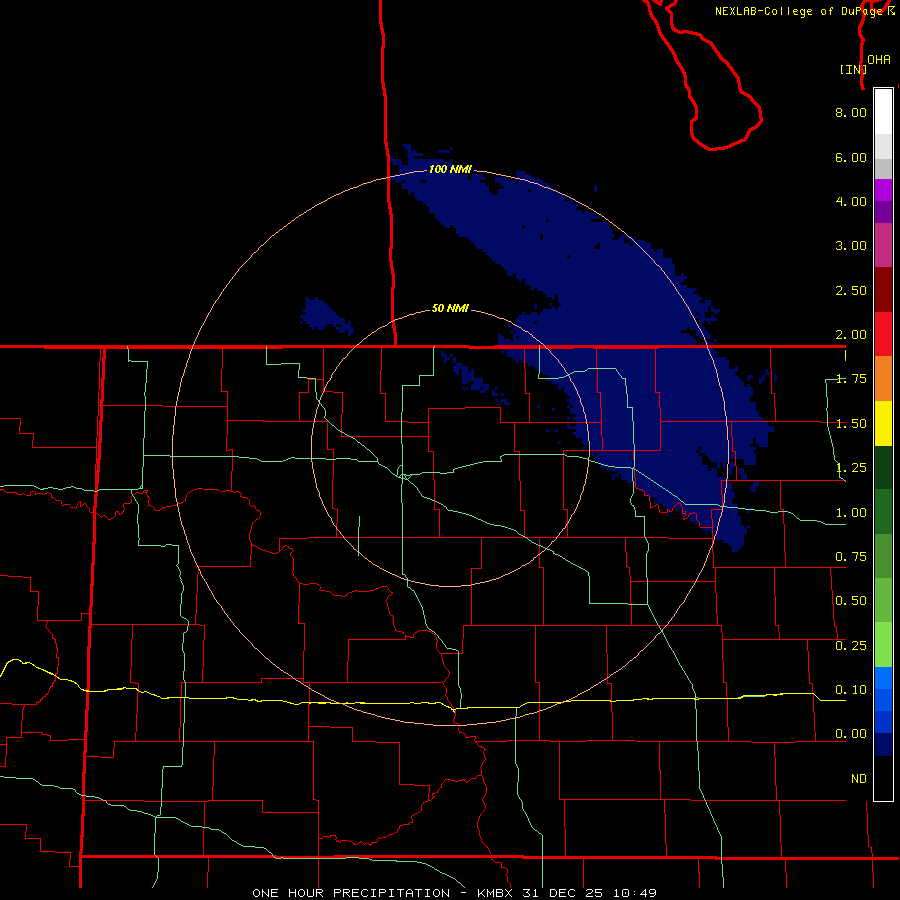This screenshot has height=900, width=900.
Task: Click the 31 DEC 25 date text
Action: (x=565, y=893)
